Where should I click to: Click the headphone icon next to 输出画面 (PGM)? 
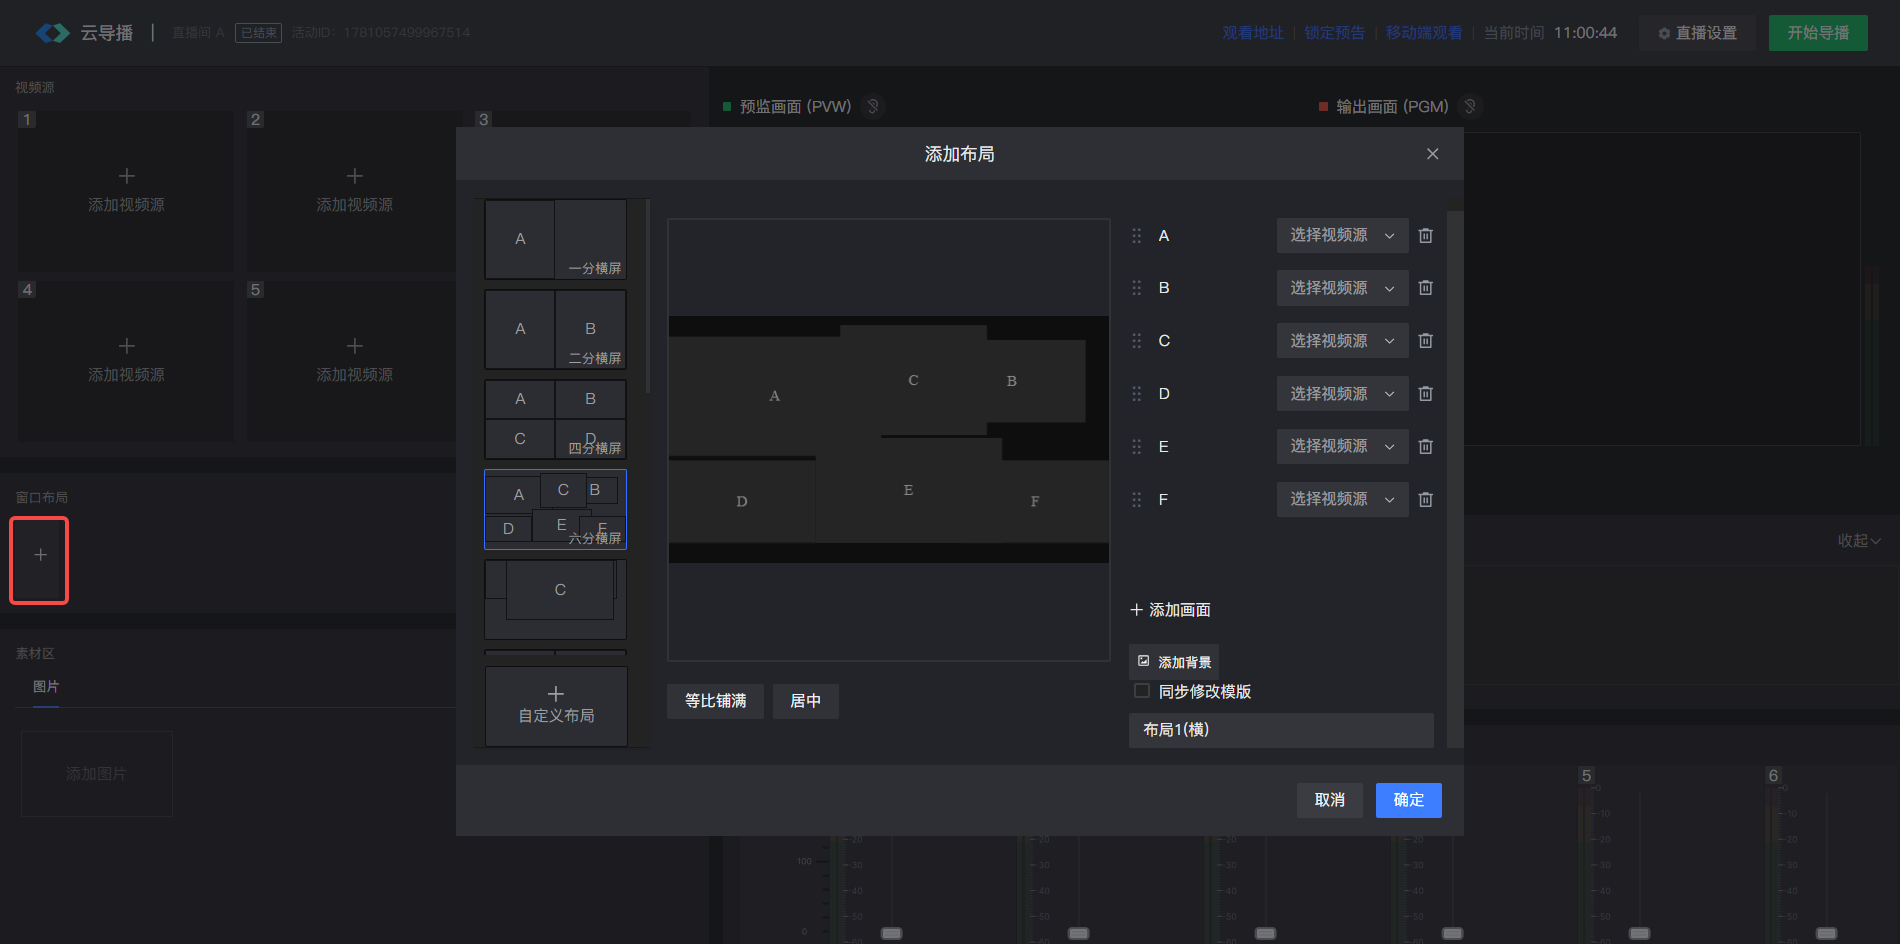[x=1470, y=106]
